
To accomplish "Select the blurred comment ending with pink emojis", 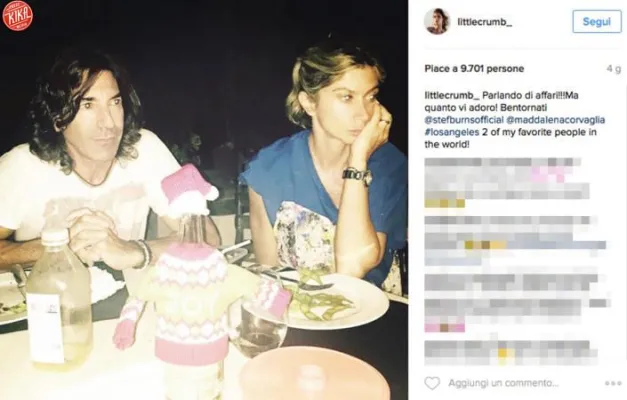I will [x=517, y=303].
